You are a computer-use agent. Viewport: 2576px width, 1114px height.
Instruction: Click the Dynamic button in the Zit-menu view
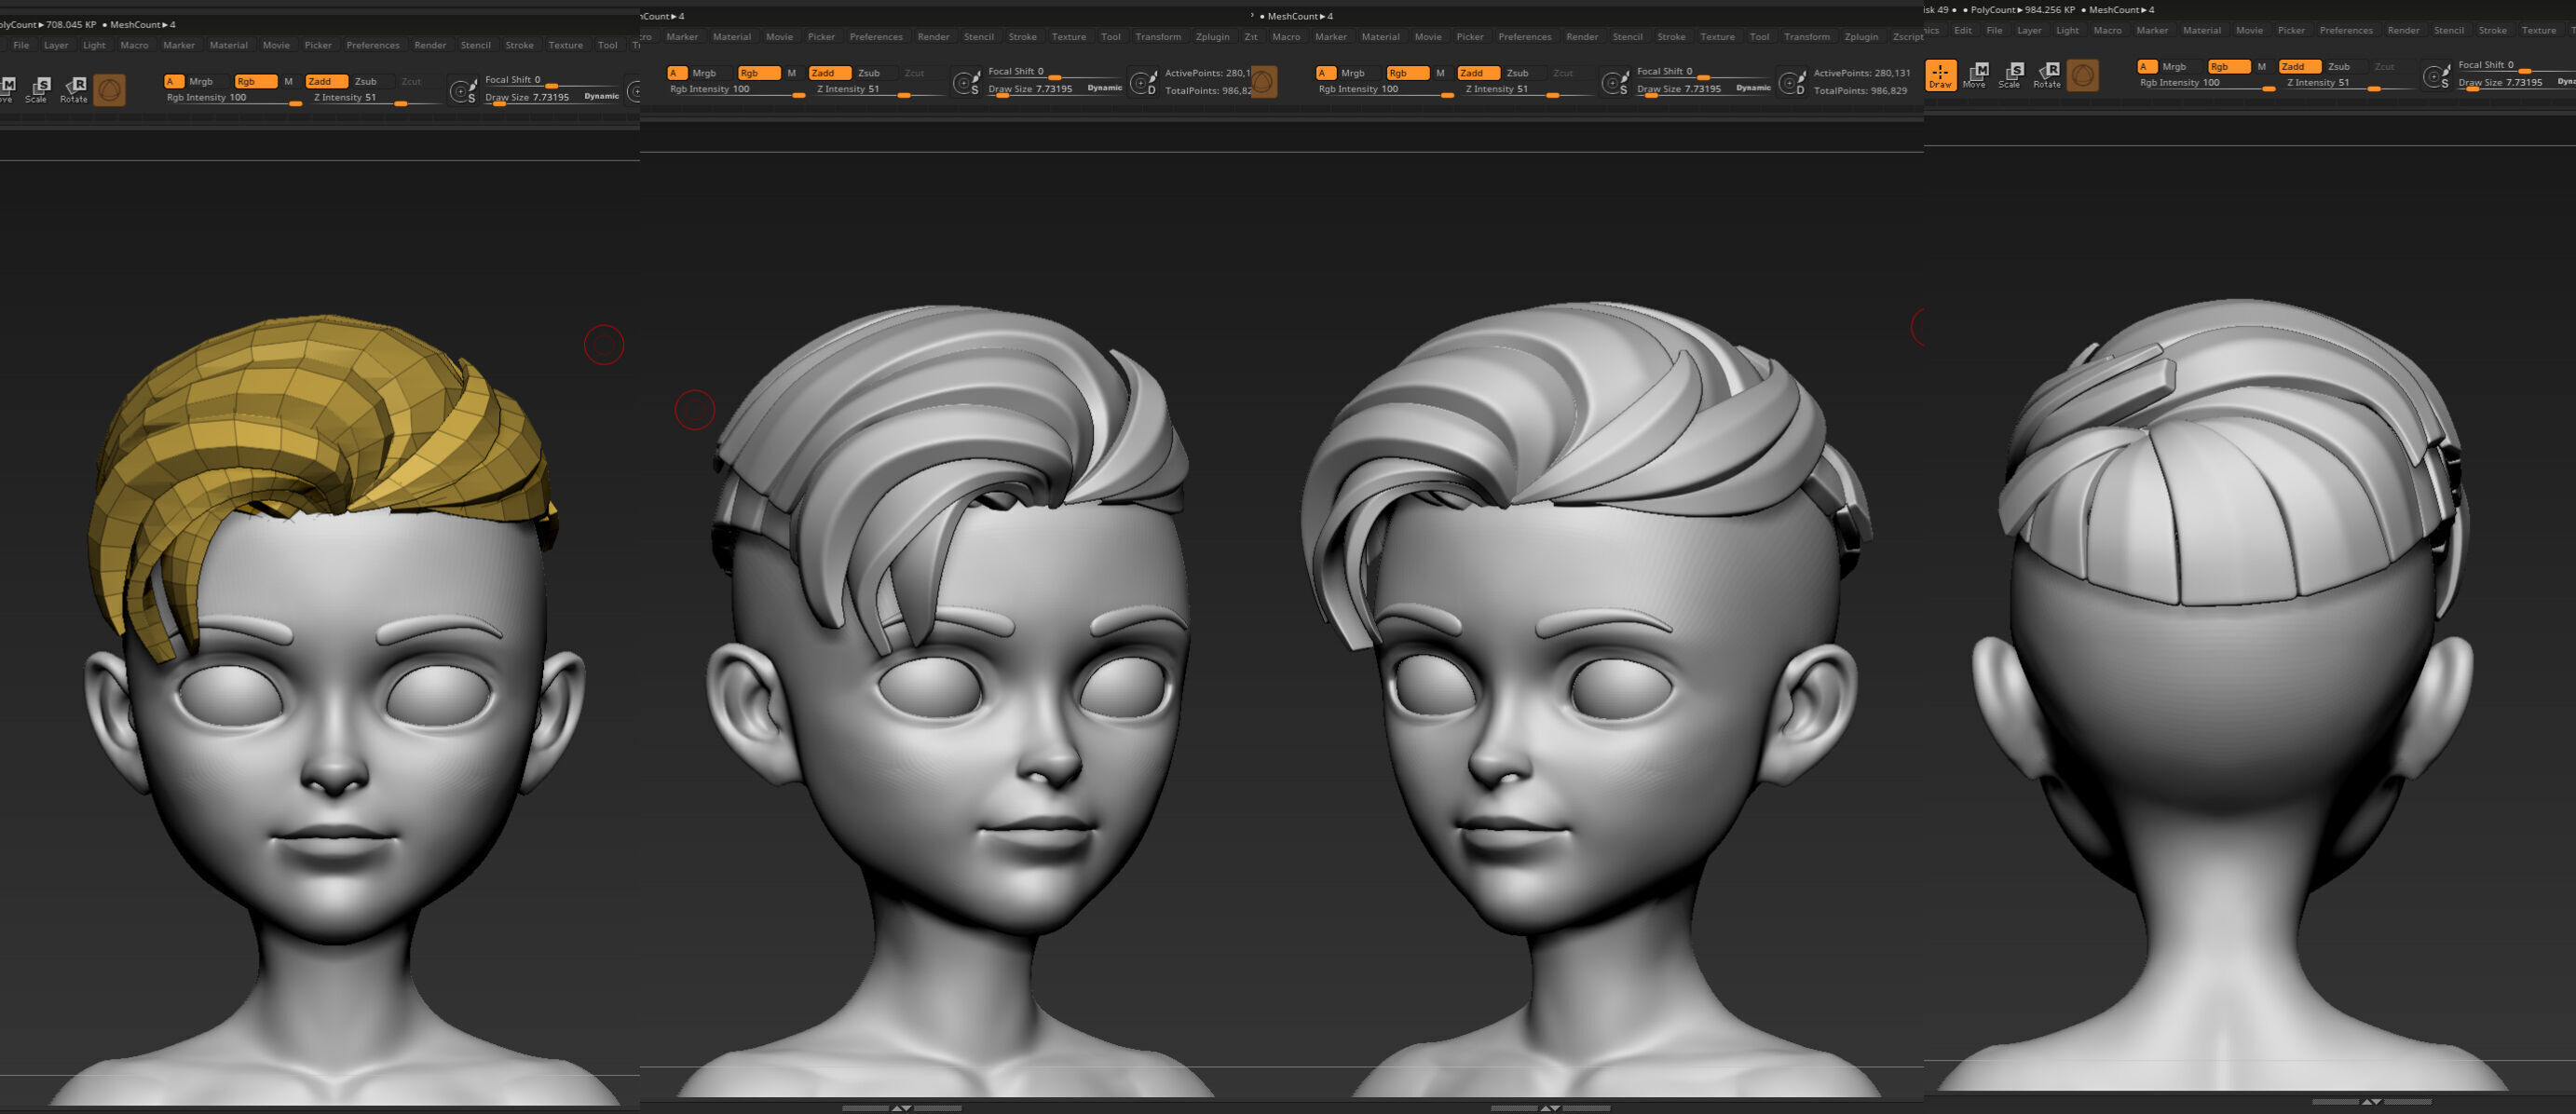tap(1104, 88)
